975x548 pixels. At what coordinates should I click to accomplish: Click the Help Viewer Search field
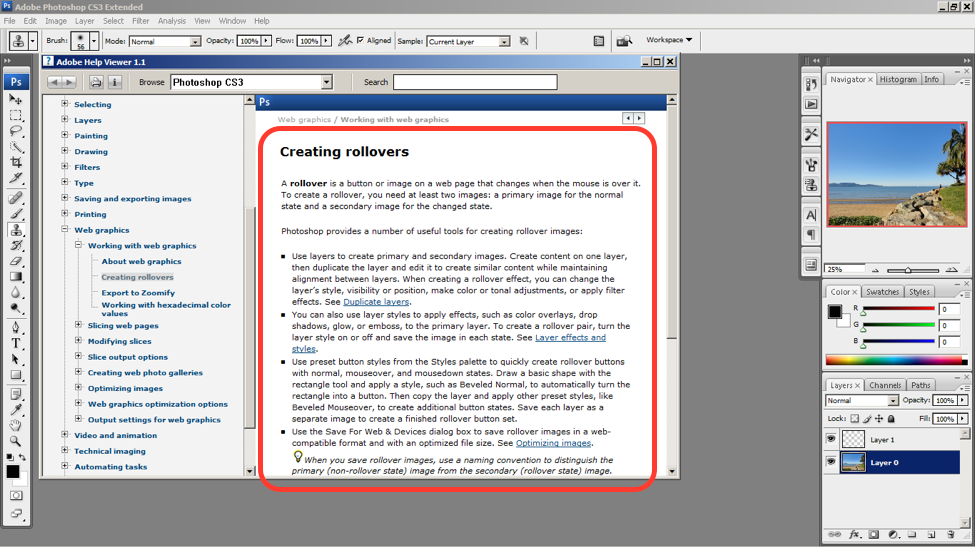(x=475, y=82)
